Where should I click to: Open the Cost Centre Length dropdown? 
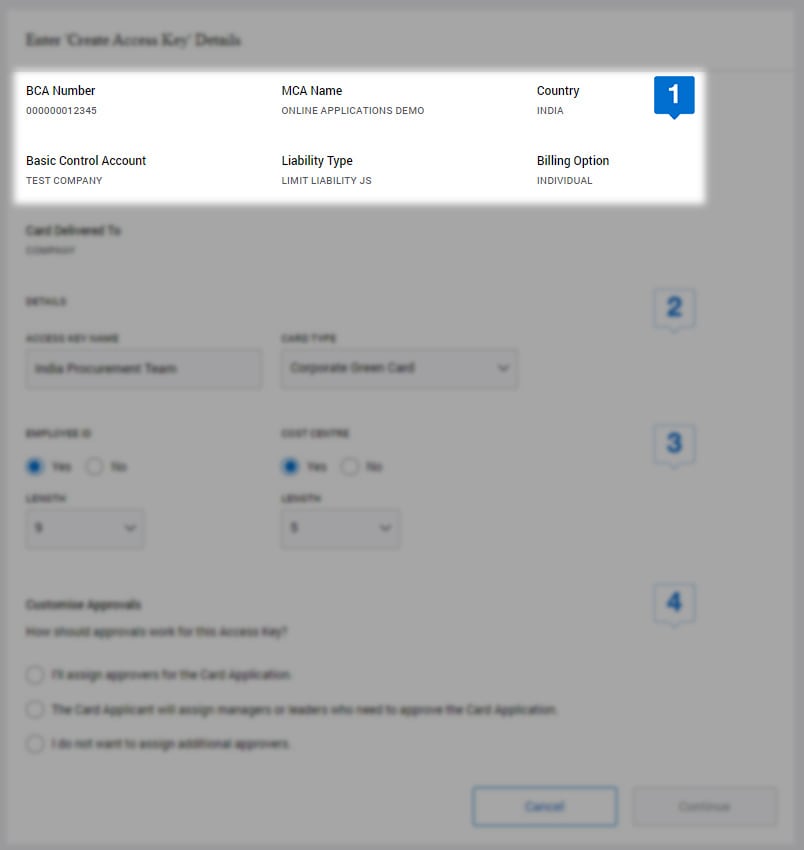point(340,528)
